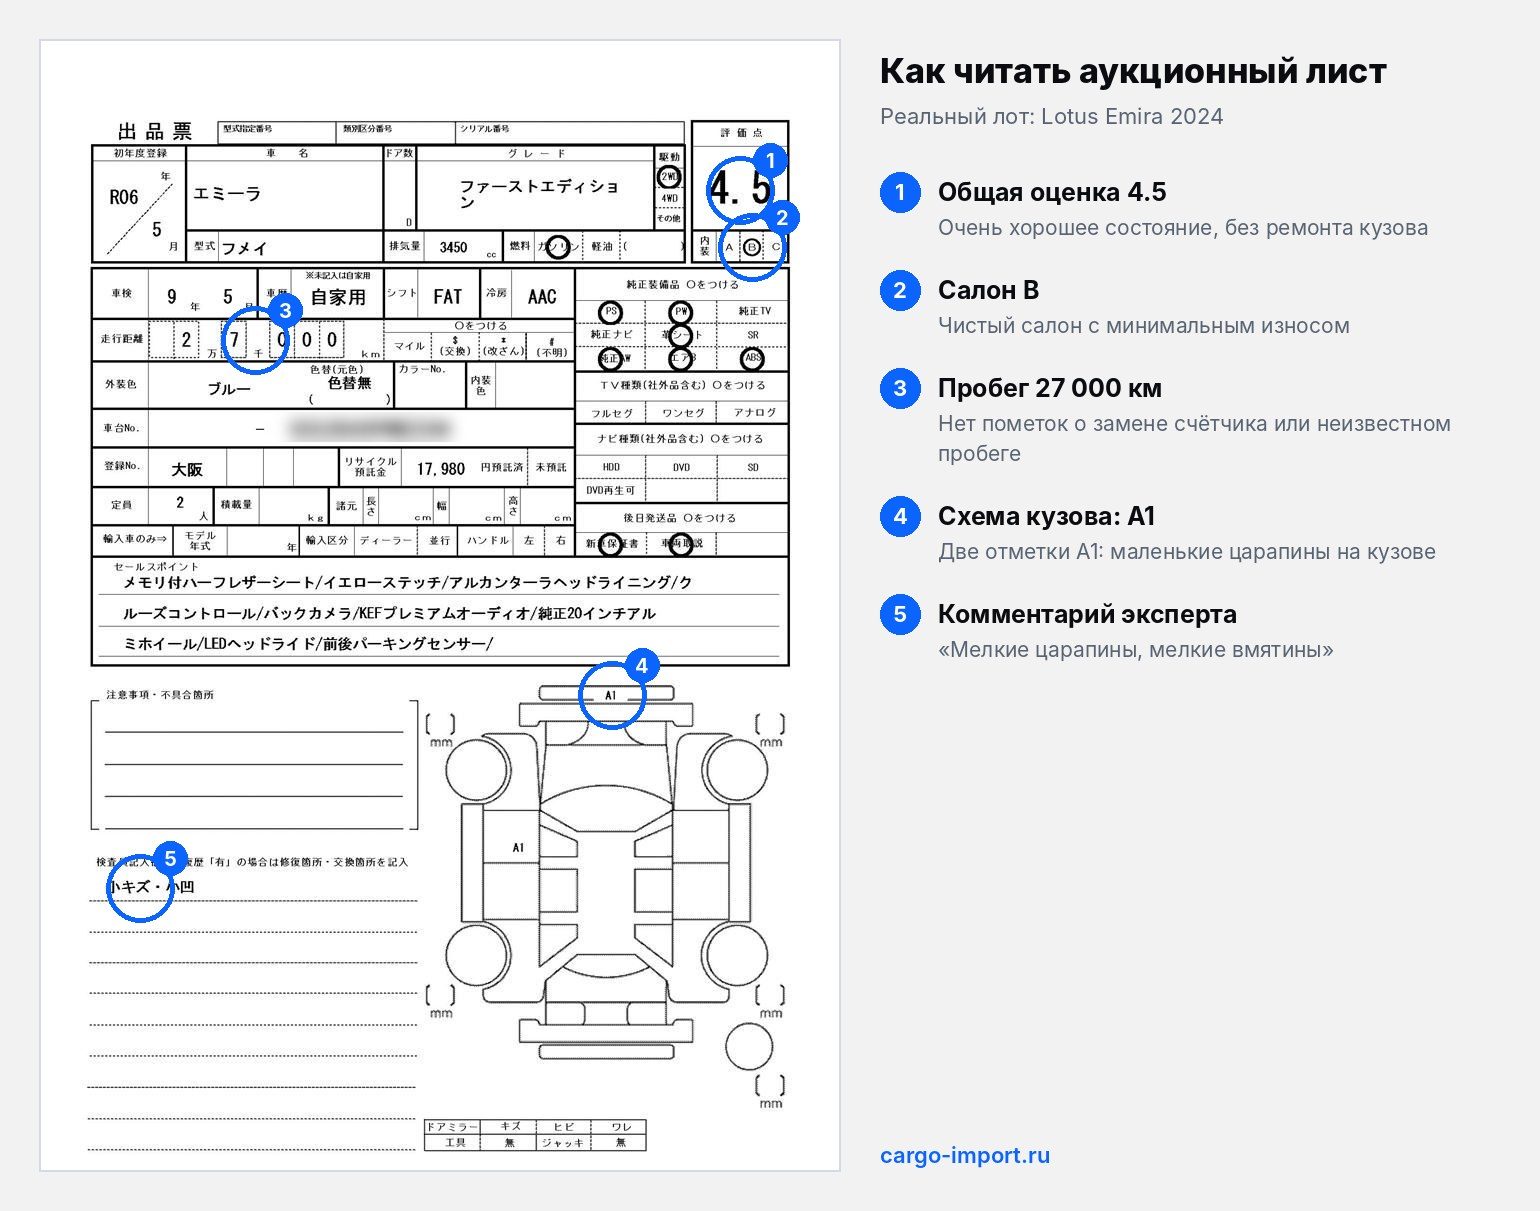Click the Салон B legend heading
This screenshot has width=1540, height=1211.
coord(988,290)
